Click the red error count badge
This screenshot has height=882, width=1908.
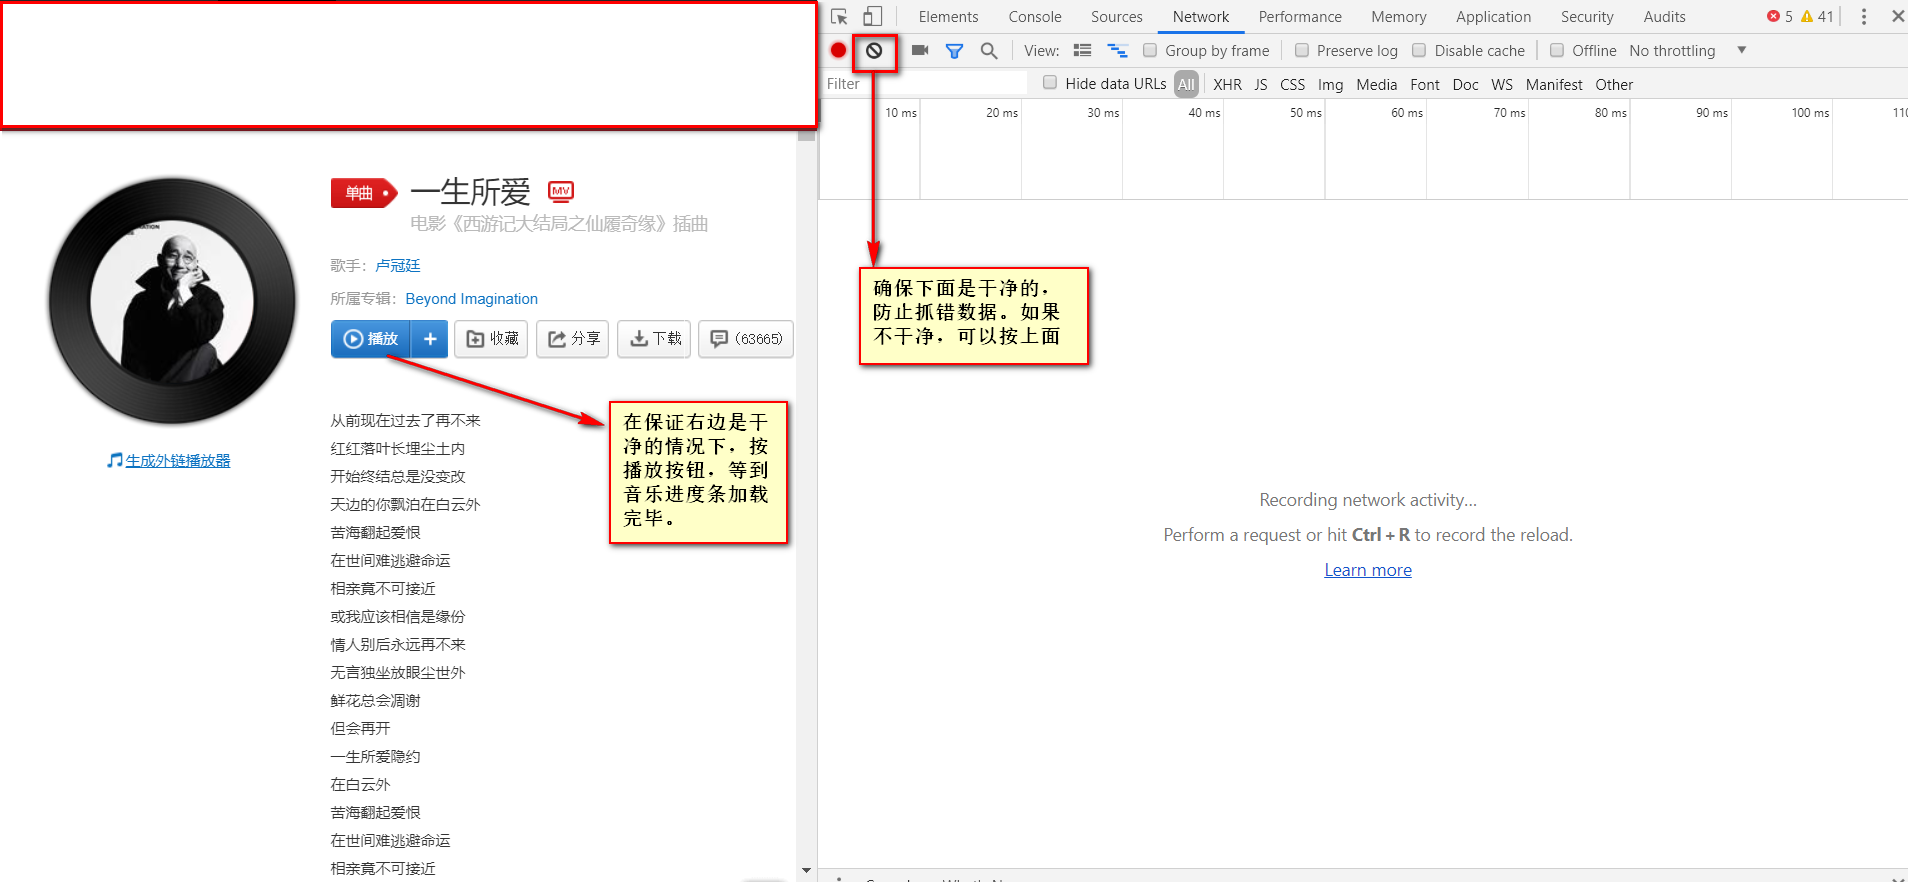pyautogui.click(x=1780, y=16)
